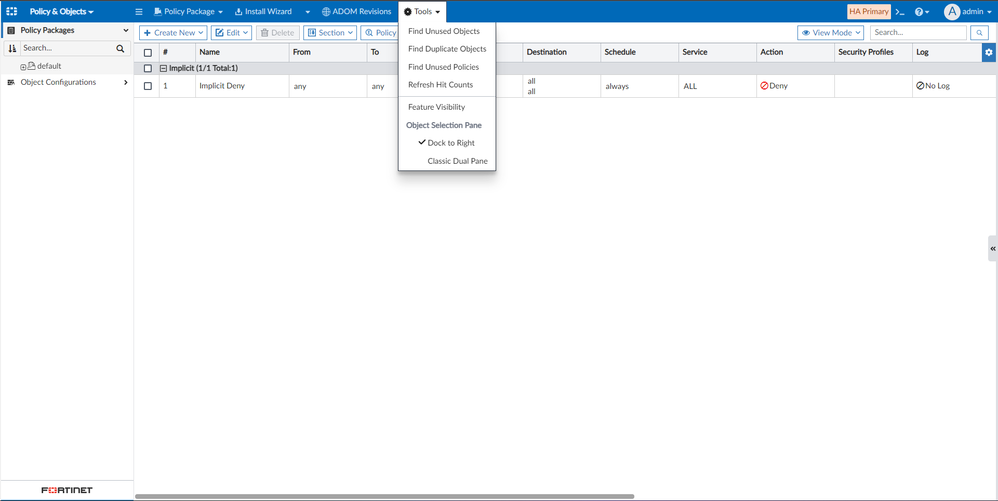This screenshot has width=998, height=501.
Task: Click the column settings gear icon
Action: tap(989, 52)
